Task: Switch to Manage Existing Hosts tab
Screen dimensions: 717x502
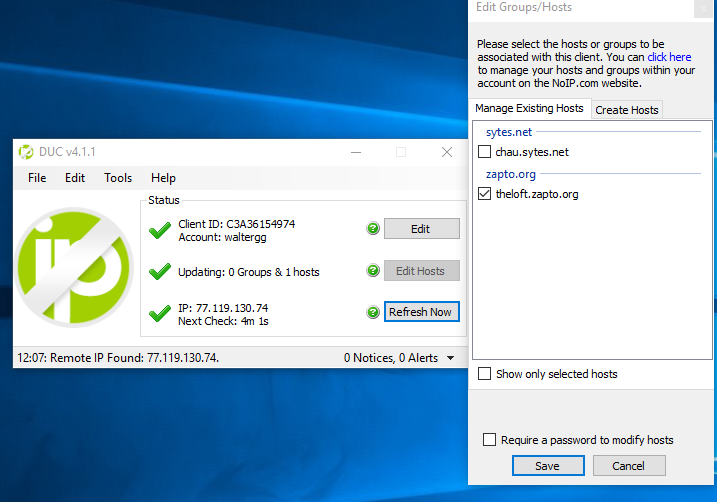Action: coord(530,108)
